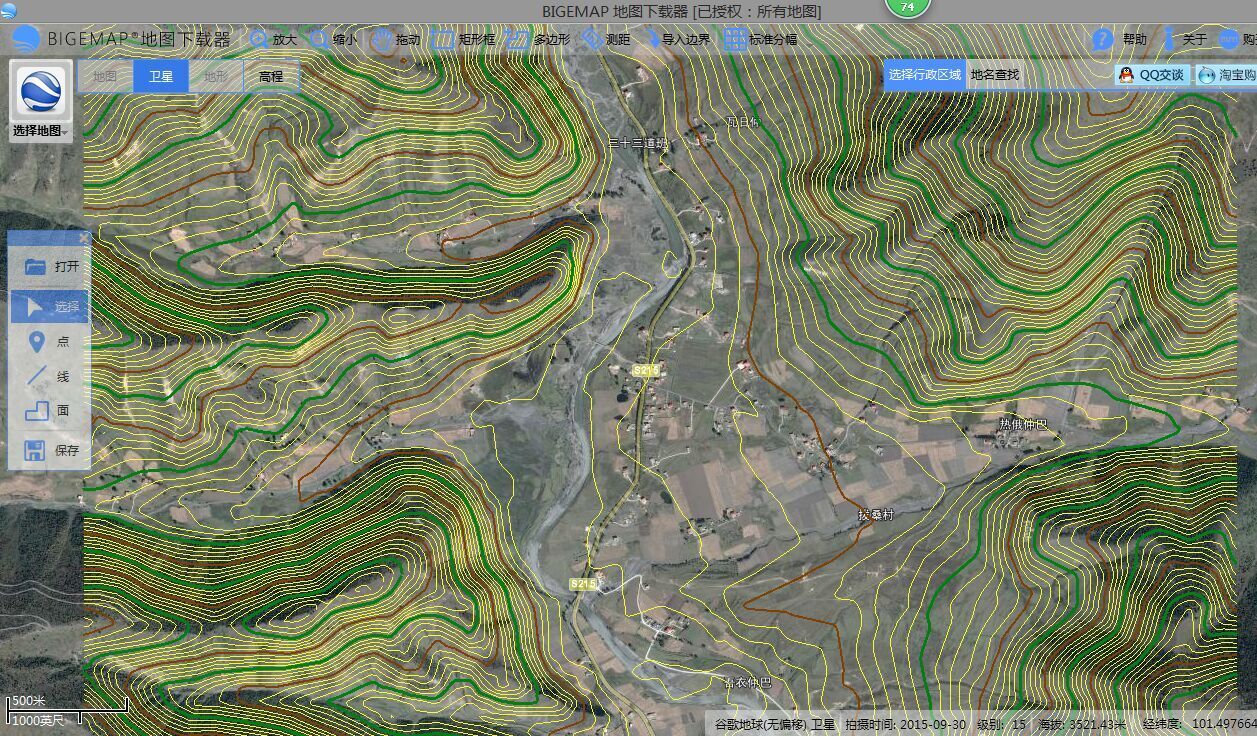Viewport: 1257px width, 736px height.
Task: Select the 面 polygon drawing tool
Action: (50, 410)
